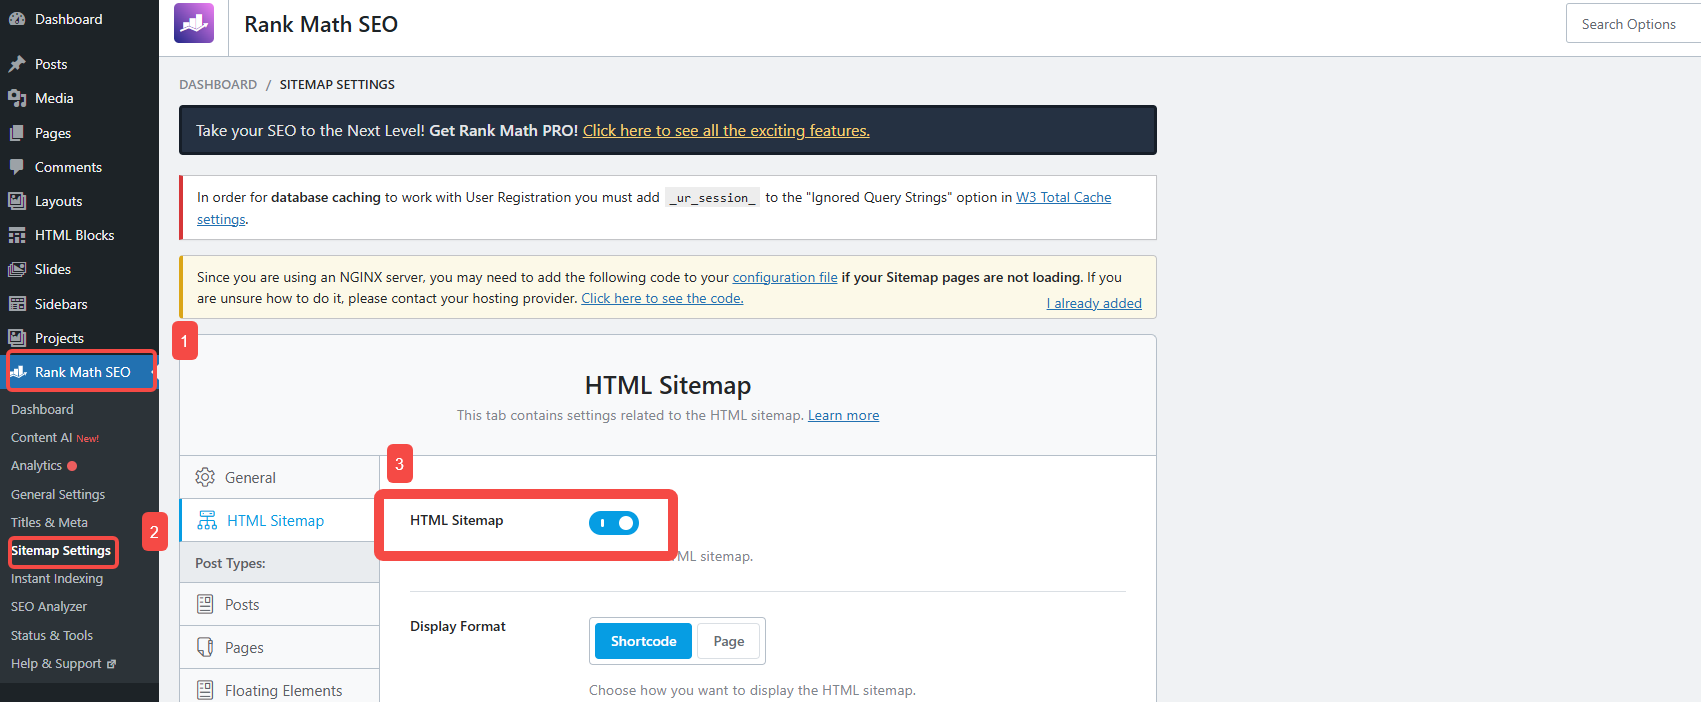The height and width of the screenshot is (702, 1701).
Task: Collapse the Rank Math SEO submenu arrow
Action: point(152,372)
